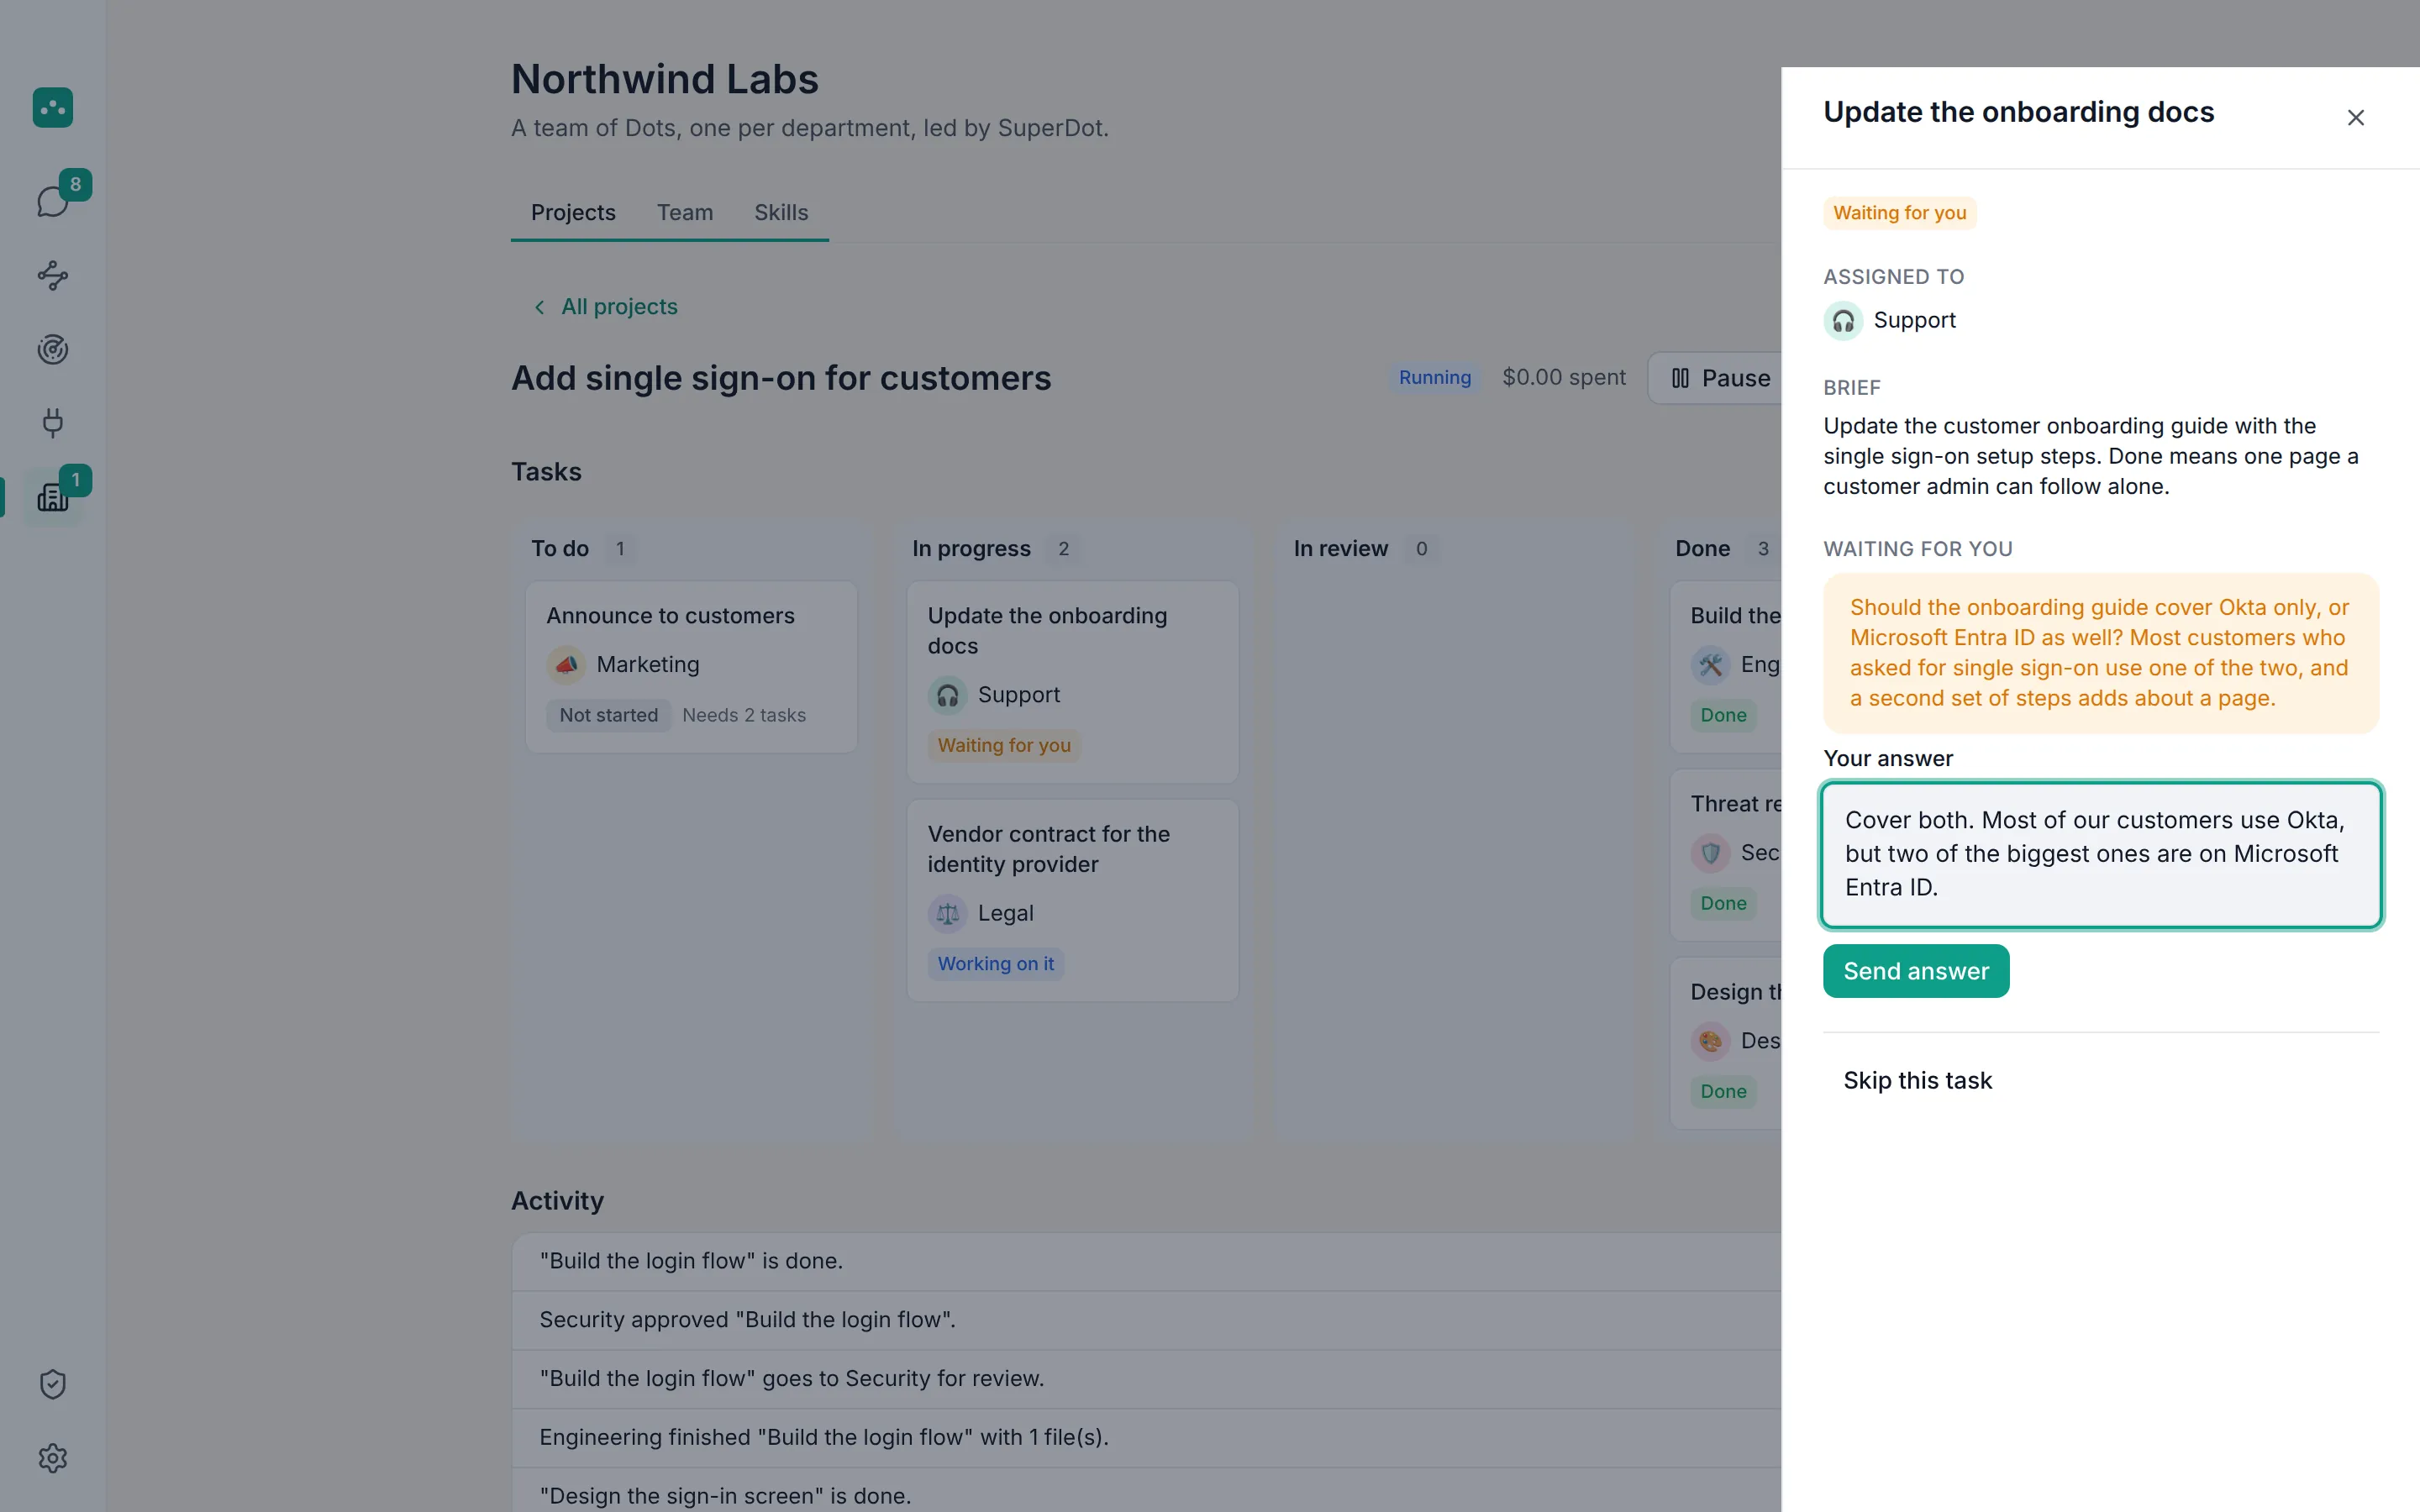The image size is (2420, 1512).
Task: Click activity row Engineering finished "Build the login flow"
Action: (1147, 1438)
